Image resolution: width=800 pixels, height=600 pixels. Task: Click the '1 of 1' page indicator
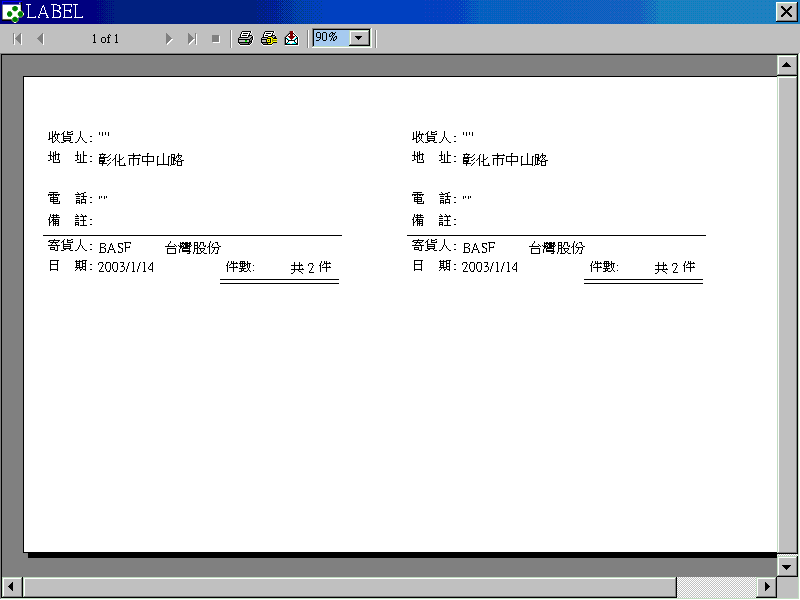(x=105, y=39)
